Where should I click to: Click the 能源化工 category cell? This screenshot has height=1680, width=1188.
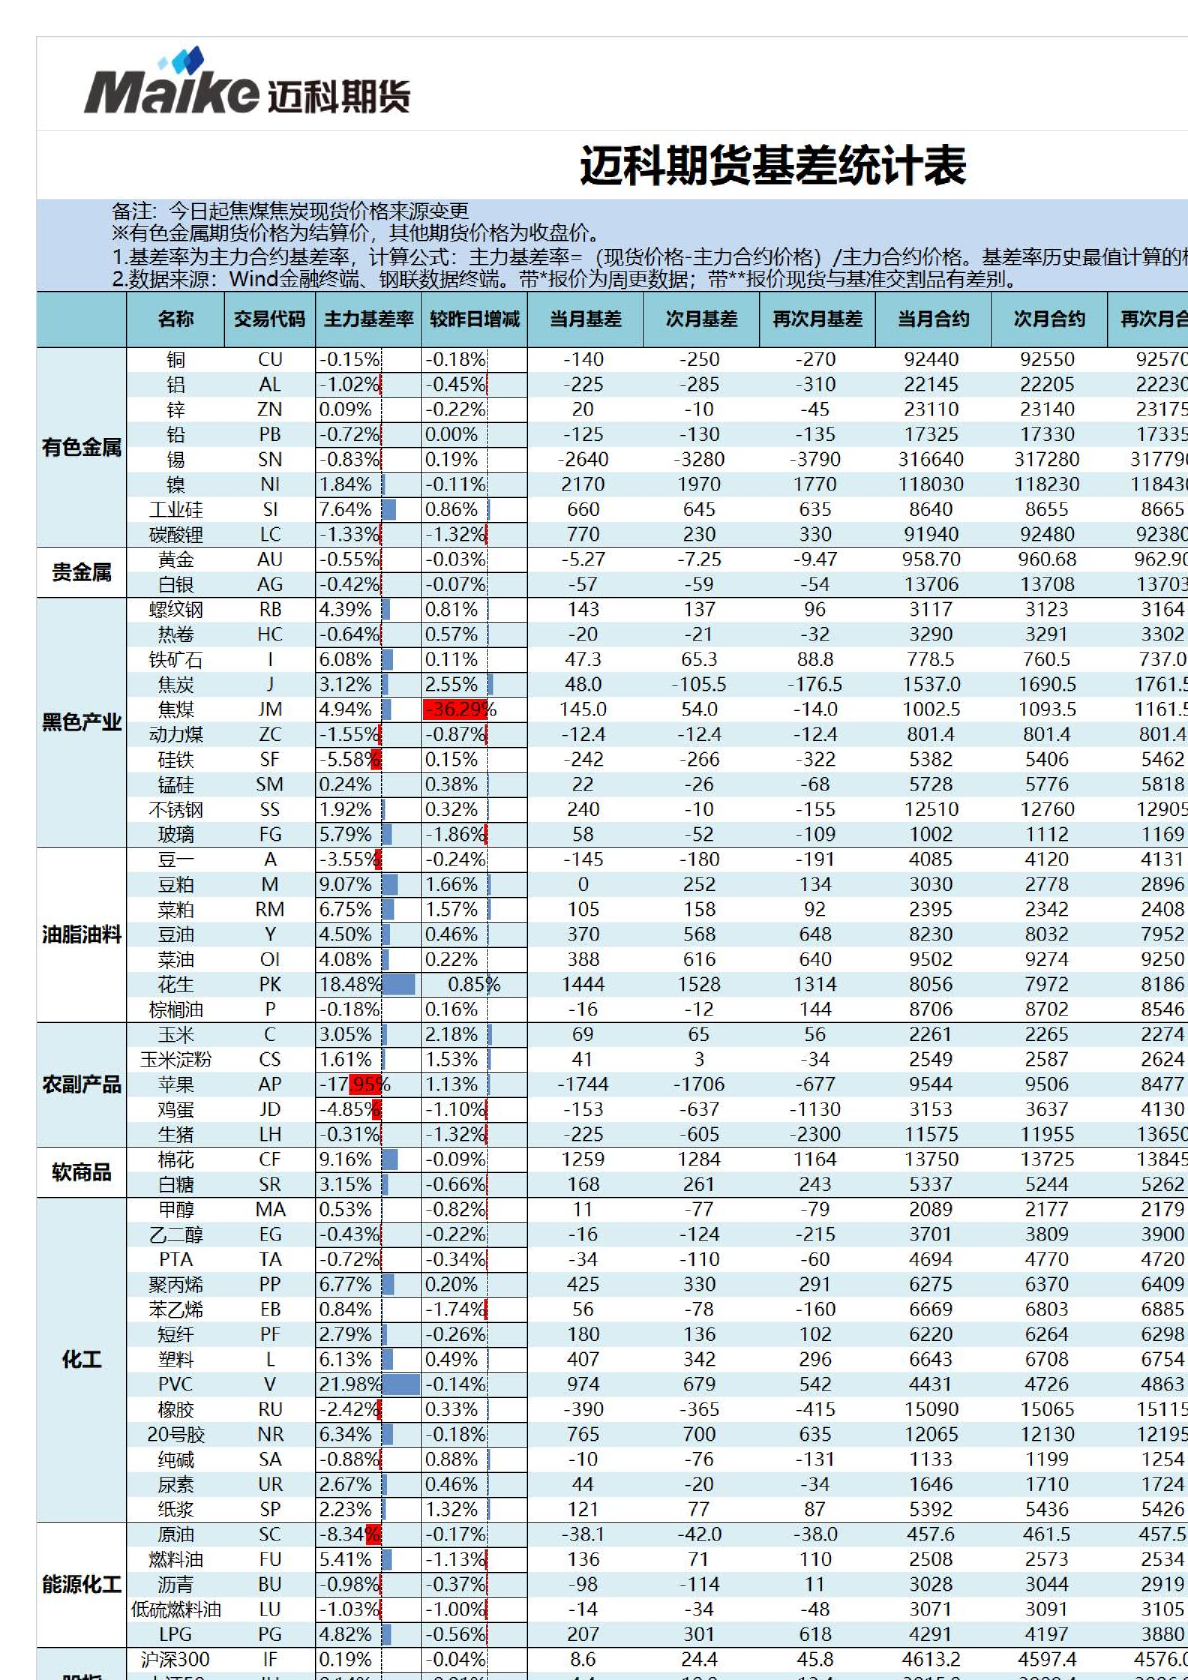[x=82, y=1584]
